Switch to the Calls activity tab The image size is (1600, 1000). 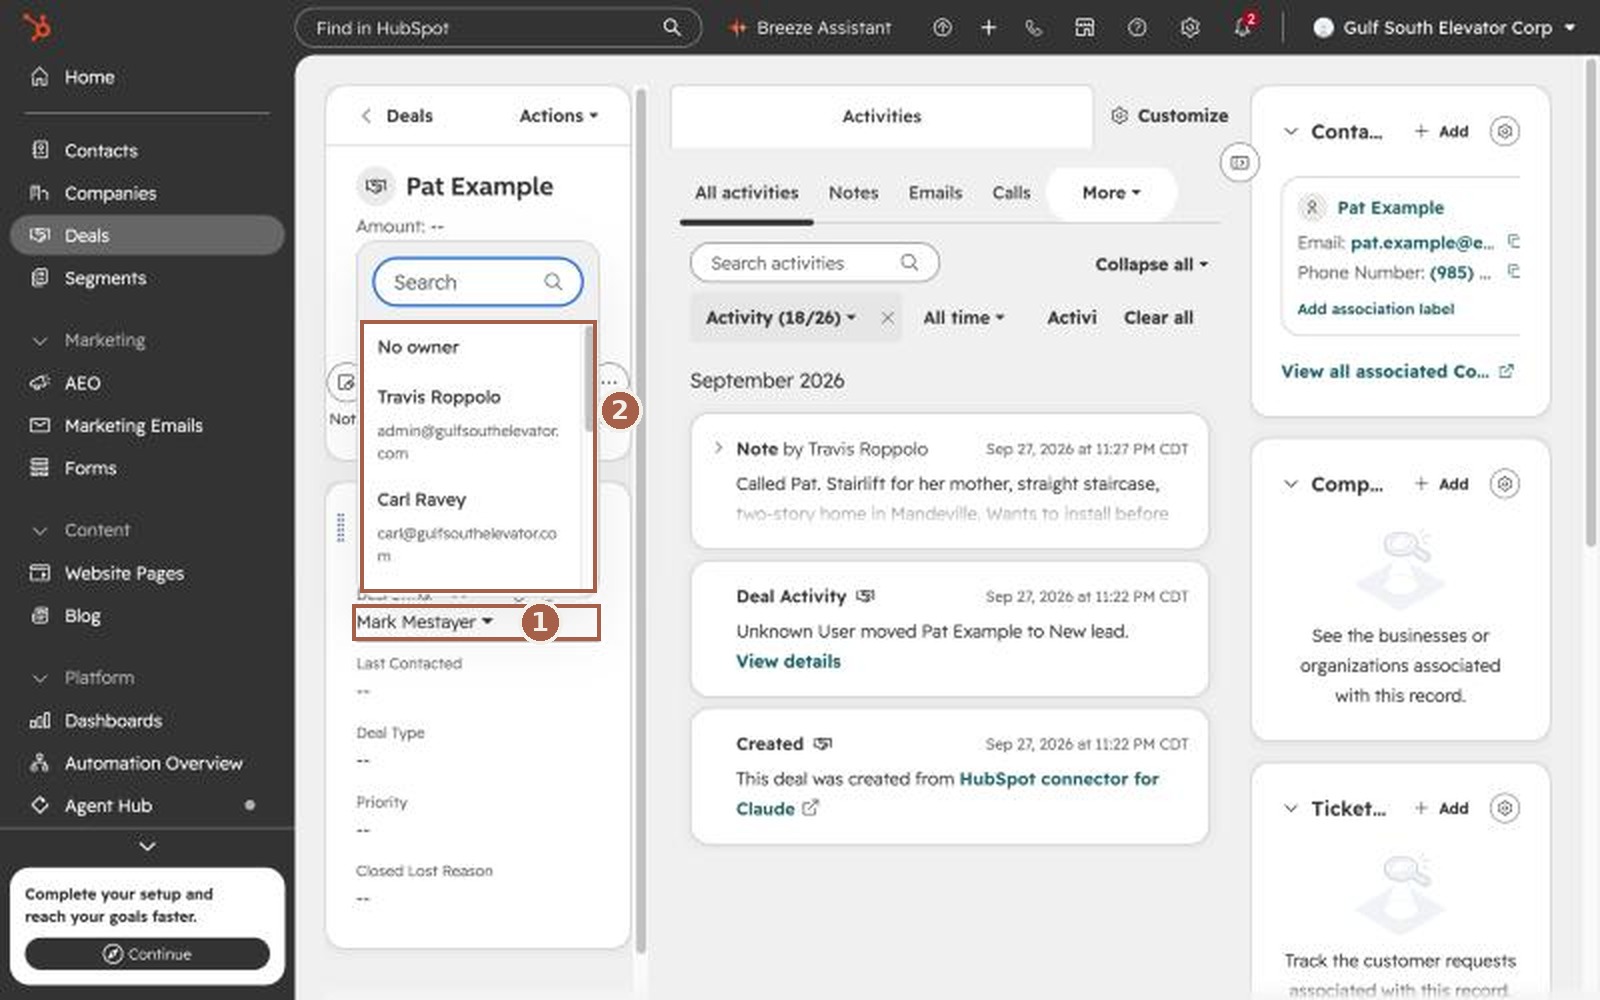coord(1011,193)
